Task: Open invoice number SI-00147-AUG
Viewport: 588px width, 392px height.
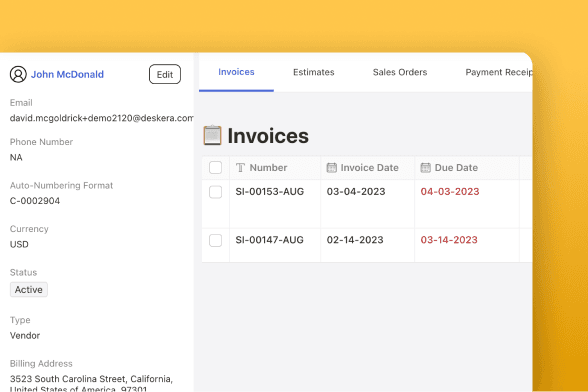Action: click(270, 240)
